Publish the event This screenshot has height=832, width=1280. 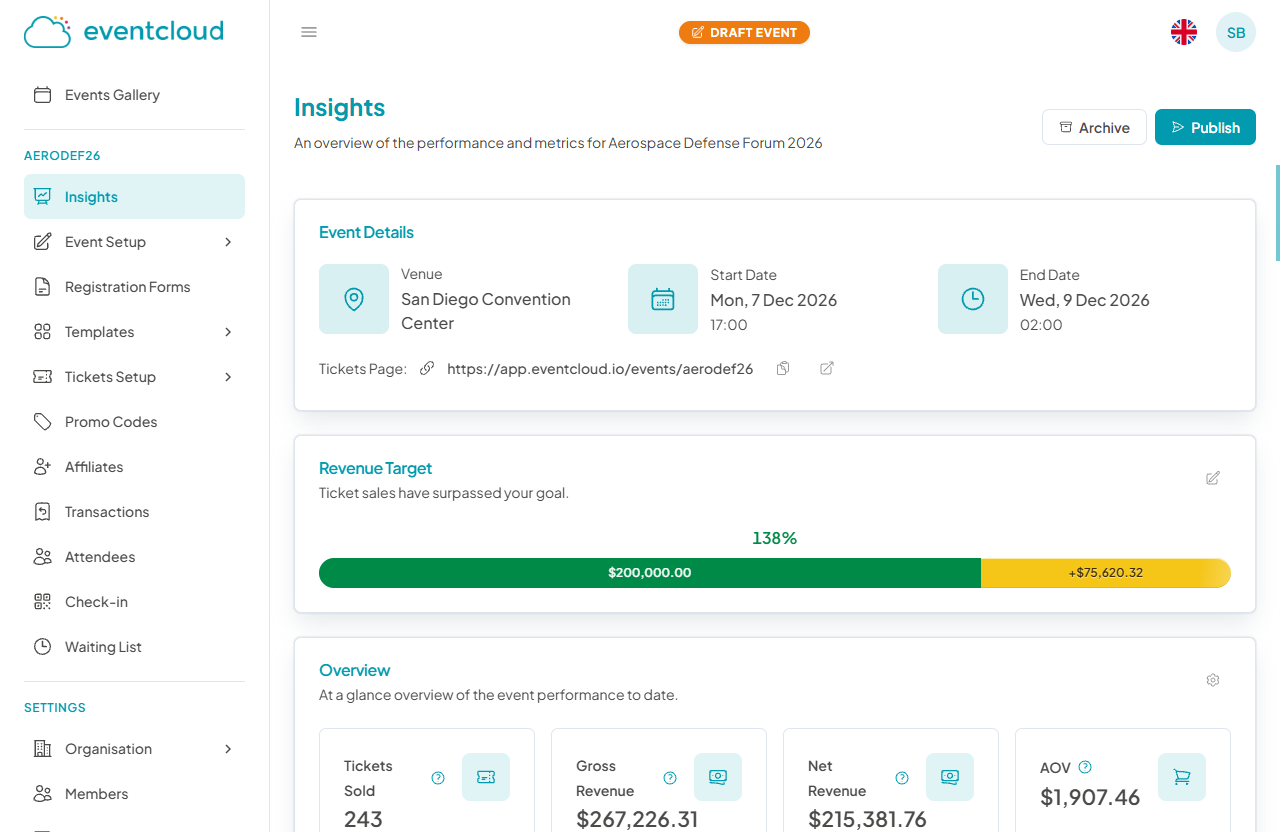pos(1205,127)
